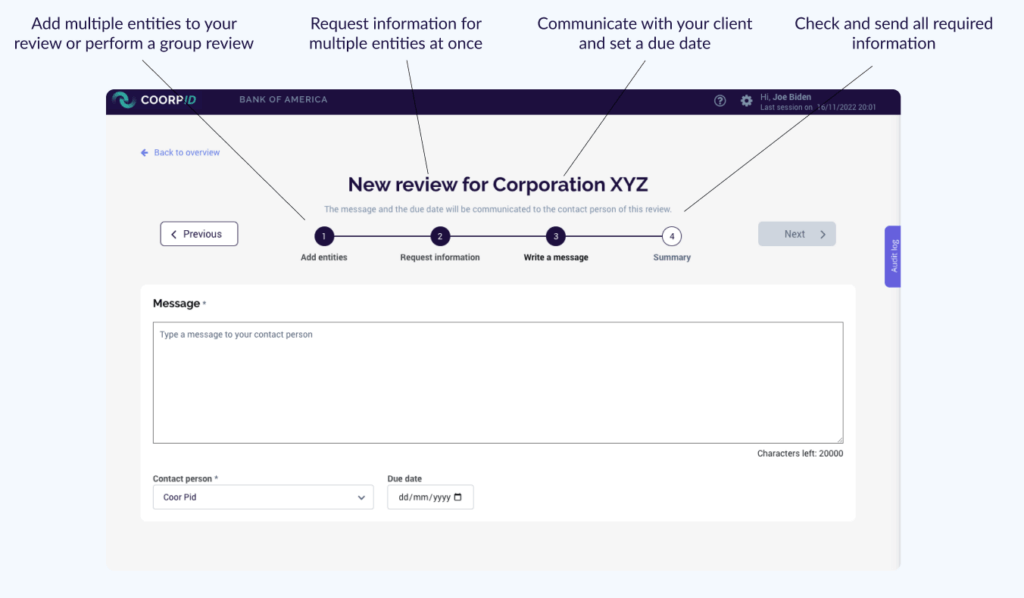Viewport: 1024px width, 598px height.
Task: Go to step 1 circle for Add entities
Action: pos(324,236)
